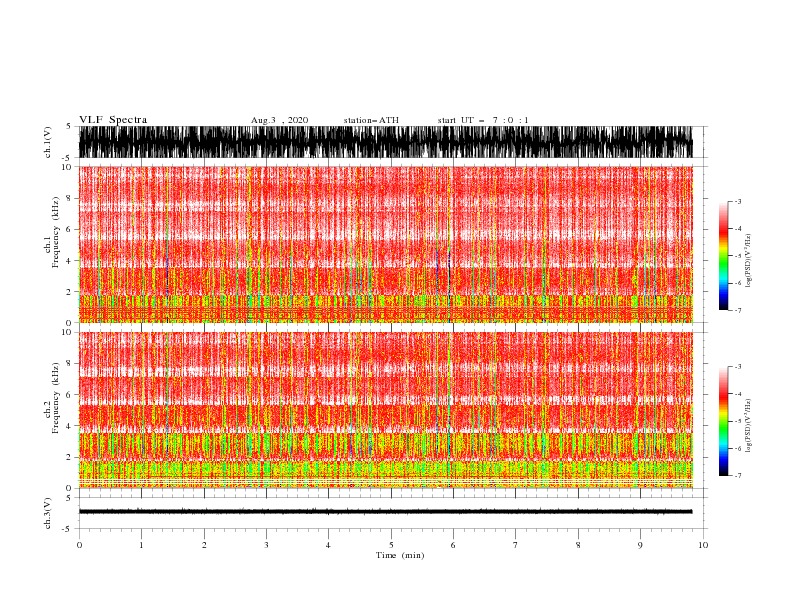The width and height of the screenshot is (792, 612).
Task: Click the "8" tick on the Time axis
Action: (x=578, y=545)
